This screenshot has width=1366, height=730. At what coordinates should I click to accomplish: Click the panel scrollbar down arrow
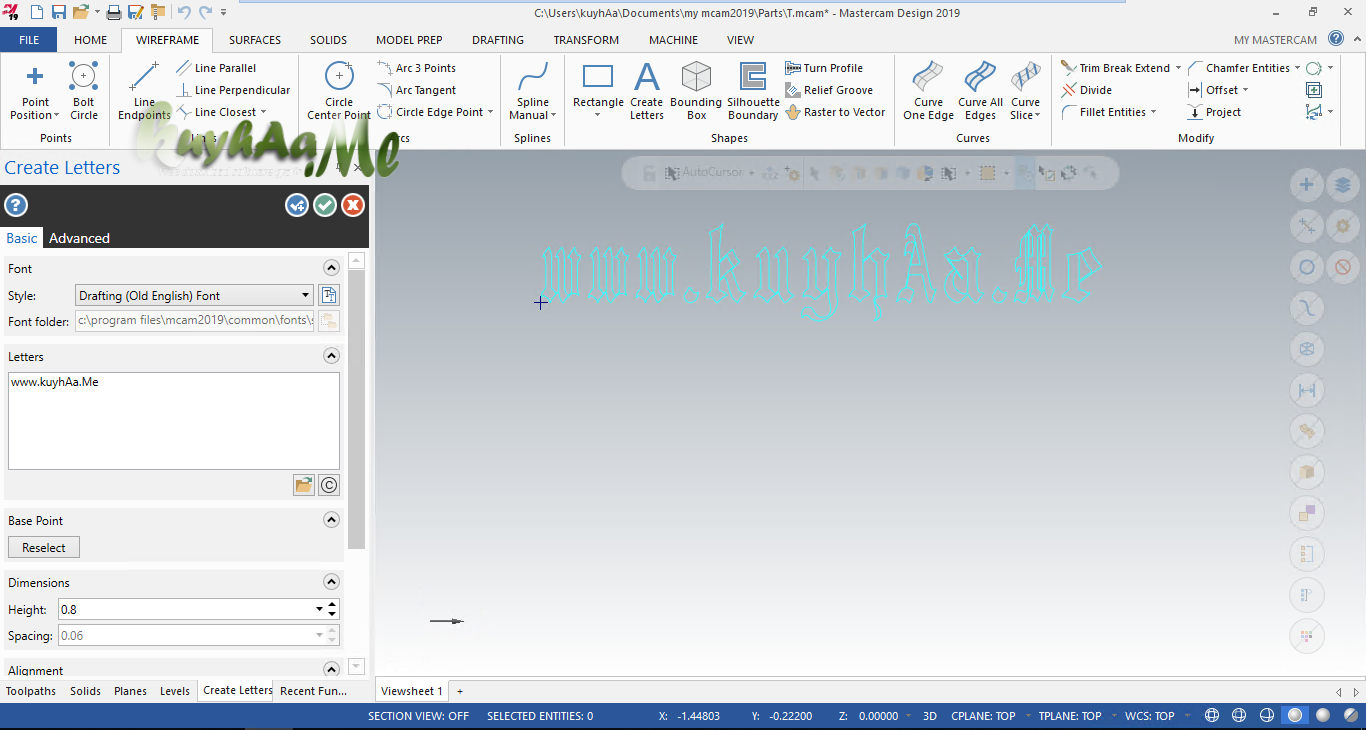point(357,667)
